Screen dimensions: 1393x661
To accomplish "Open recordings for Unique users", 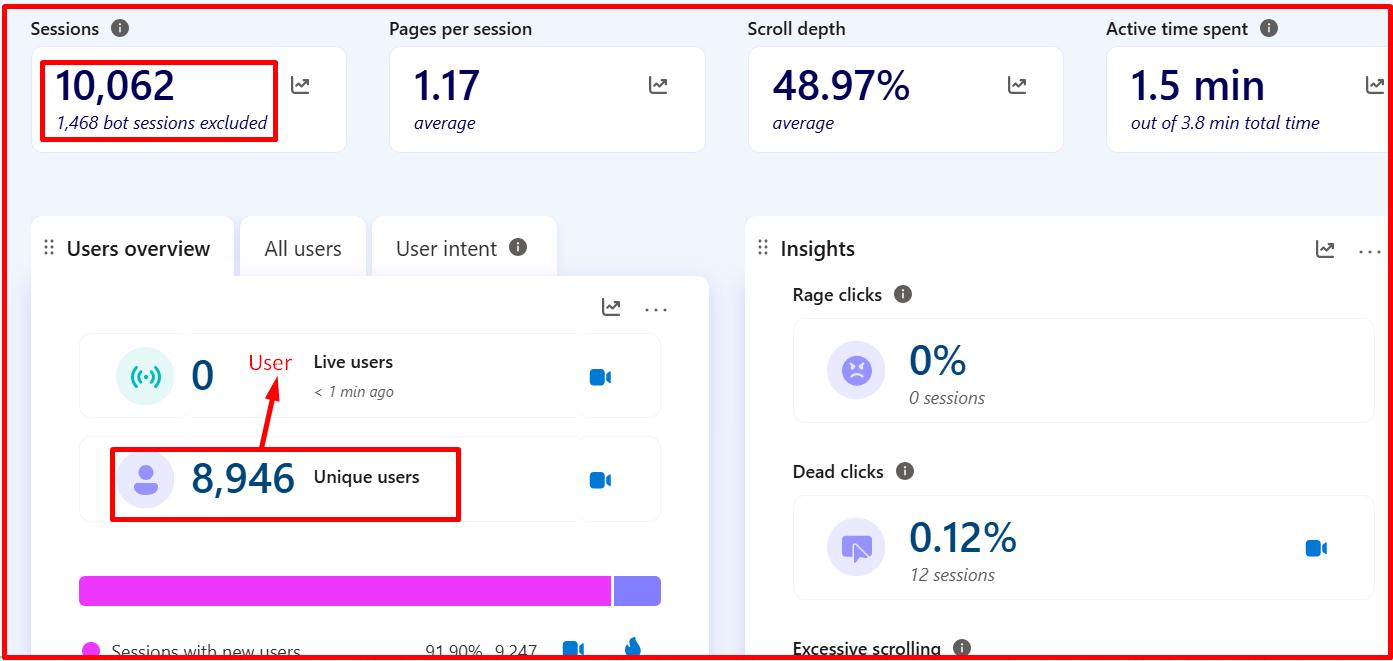I will pos(600,480).
